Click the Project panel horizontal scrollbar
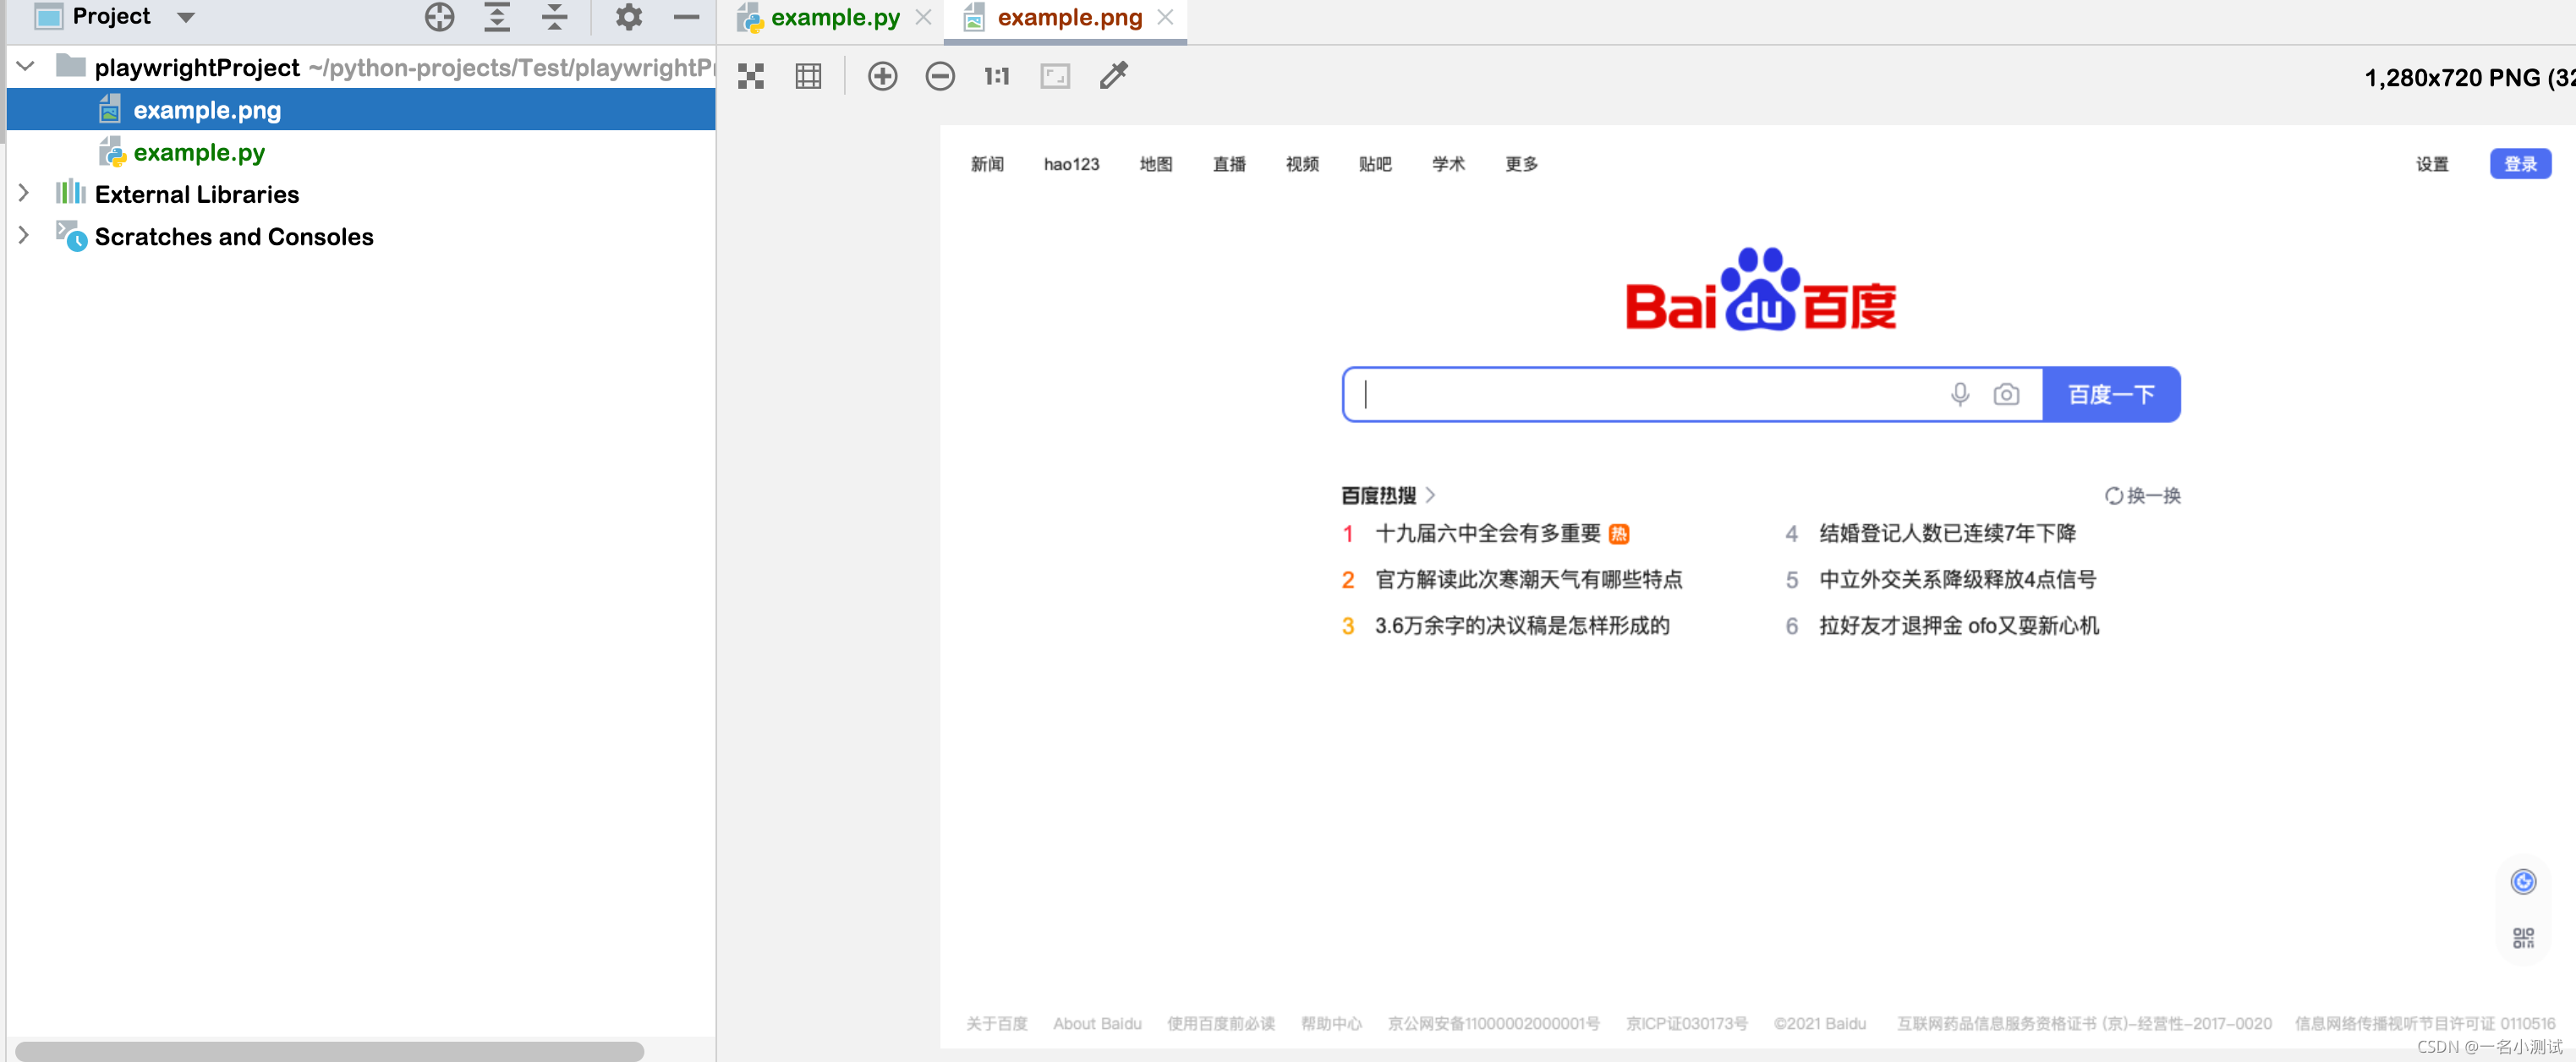Viewport: 2576px width, 1062px height. [x=329, y=1051]
